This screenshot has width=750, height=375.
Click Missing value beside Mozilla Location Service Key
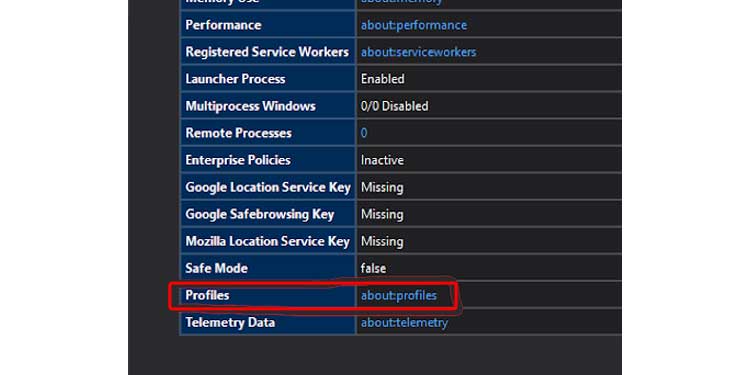[x=382, y=242]
